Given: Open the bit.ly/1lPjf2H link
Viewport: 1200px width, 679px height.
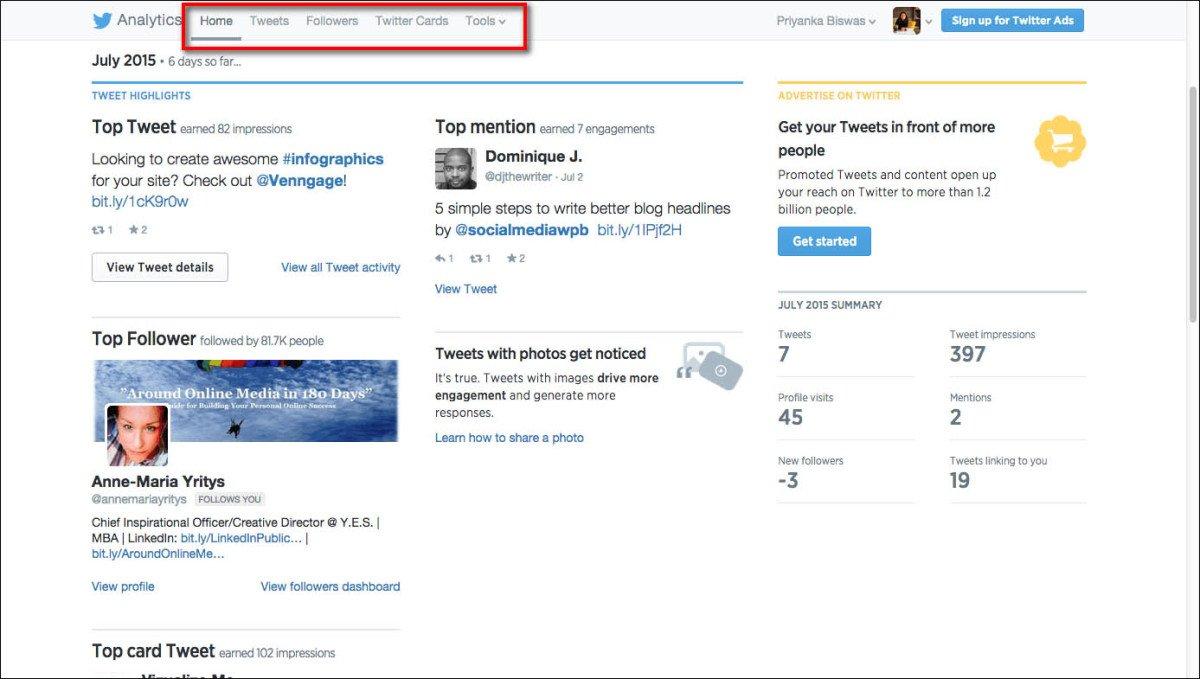Looking at the screenshot, I should 640,230.
